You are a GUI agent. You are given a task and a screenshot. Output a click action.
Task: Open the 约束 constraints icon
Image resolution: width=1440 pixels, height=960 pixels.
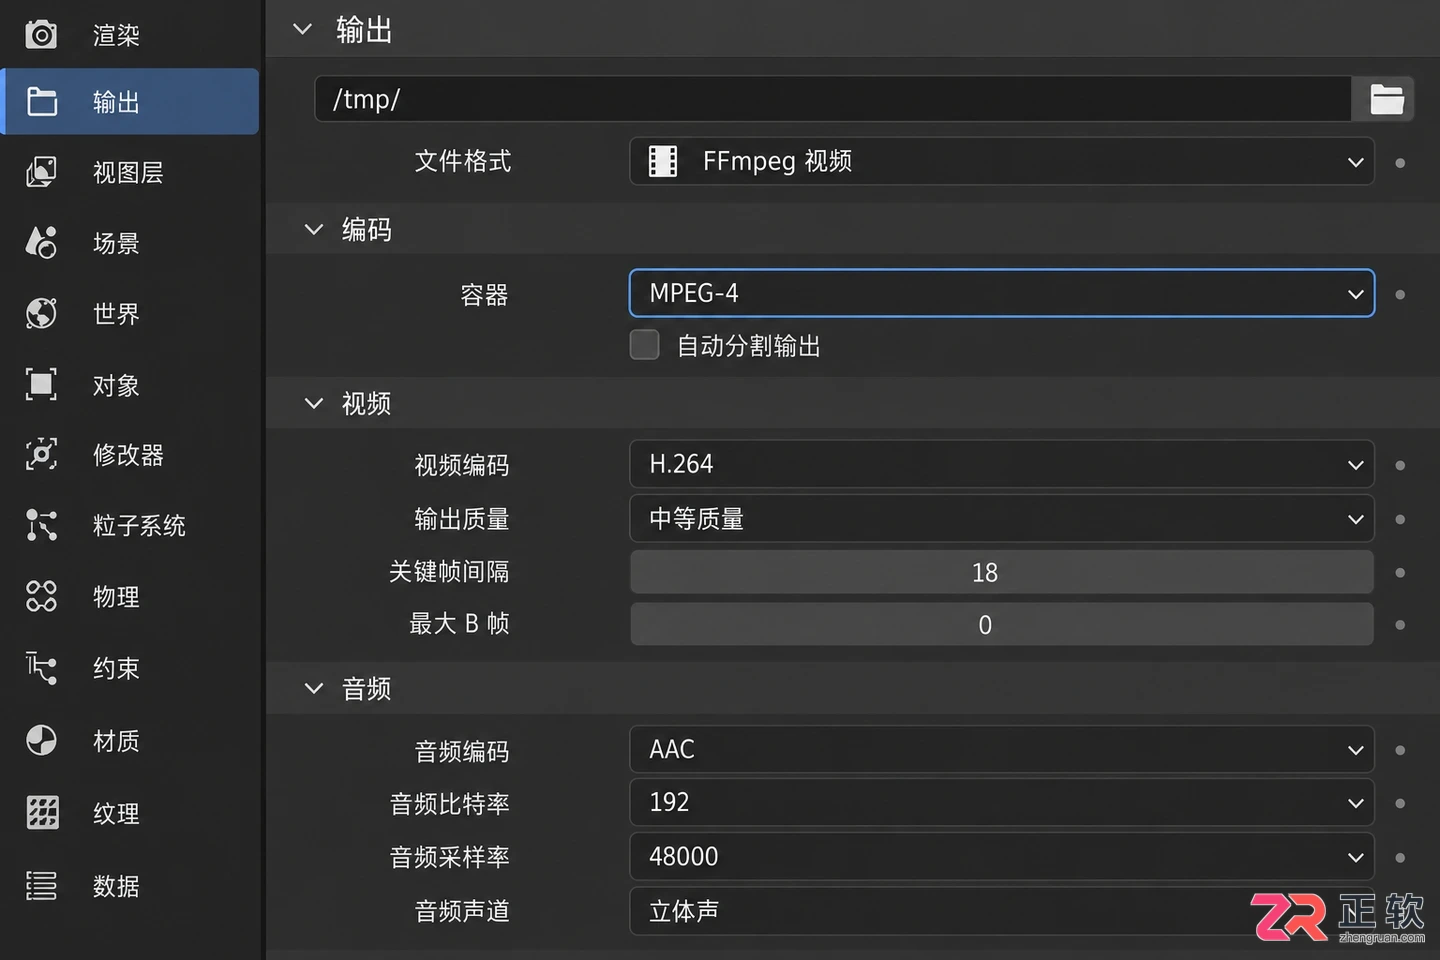[x=41, y=667]
